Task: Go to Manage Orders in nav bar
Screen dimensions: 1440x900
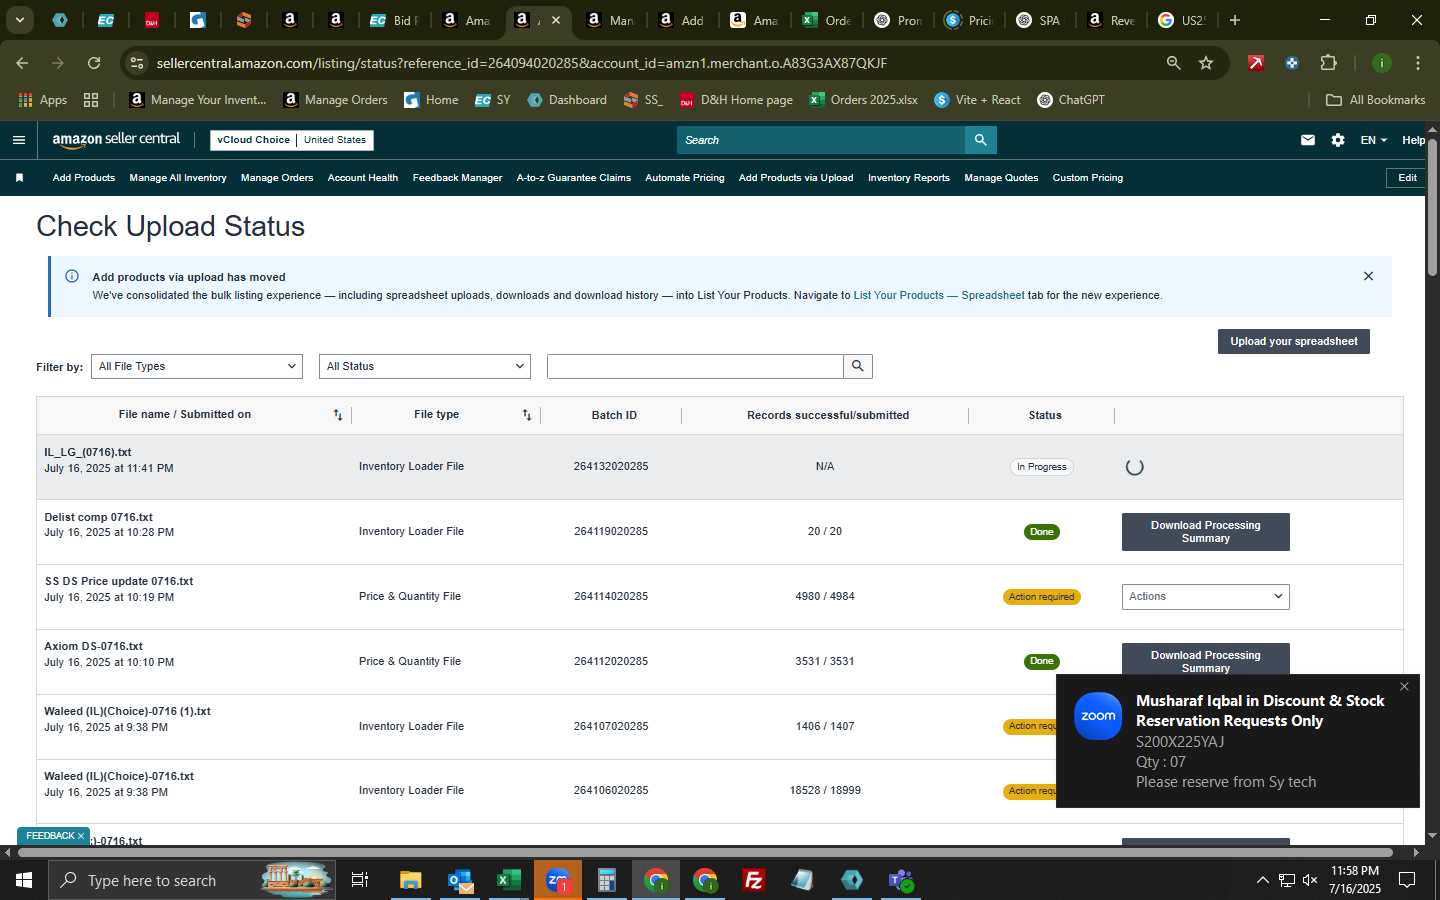Action: [277, 178]
